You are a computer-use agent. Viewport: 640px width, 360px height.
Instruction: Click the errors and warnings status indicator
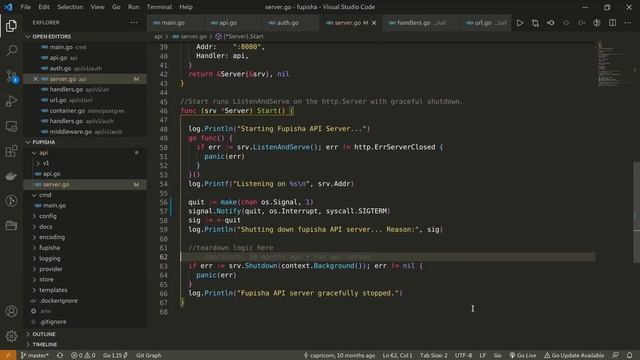coord(83,355)
